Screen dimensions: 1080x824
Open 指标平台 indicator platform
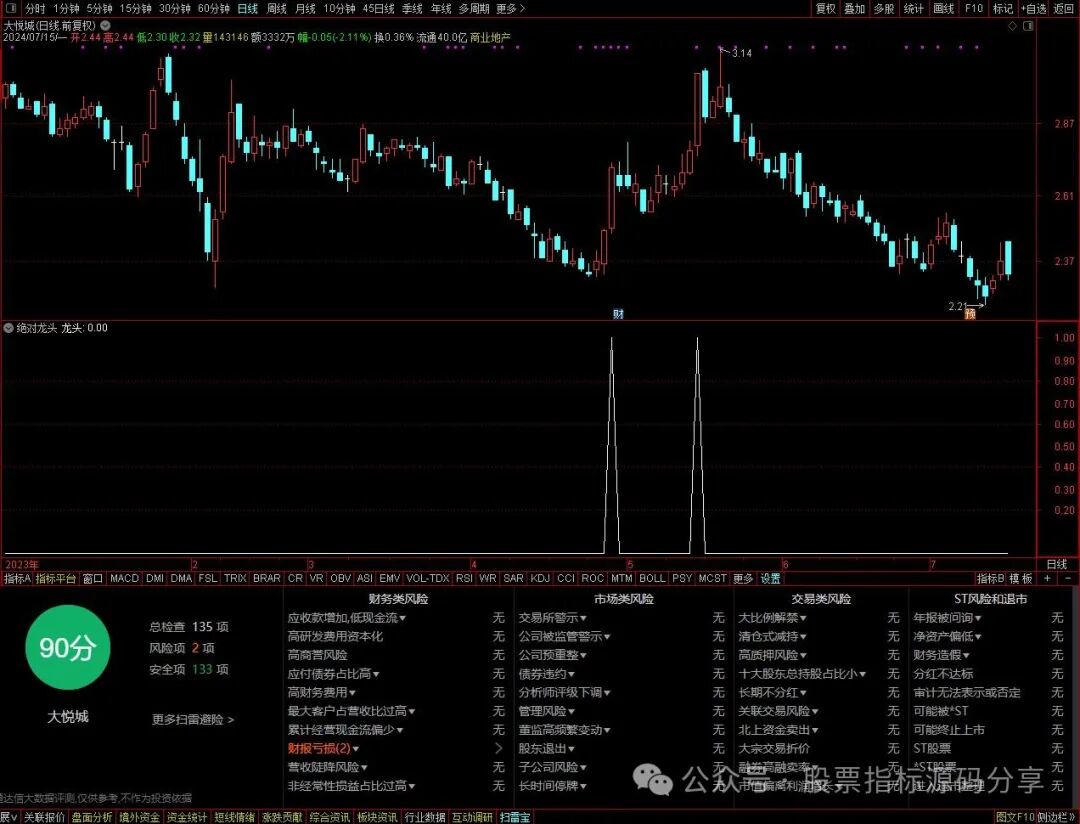coord(56,578)
